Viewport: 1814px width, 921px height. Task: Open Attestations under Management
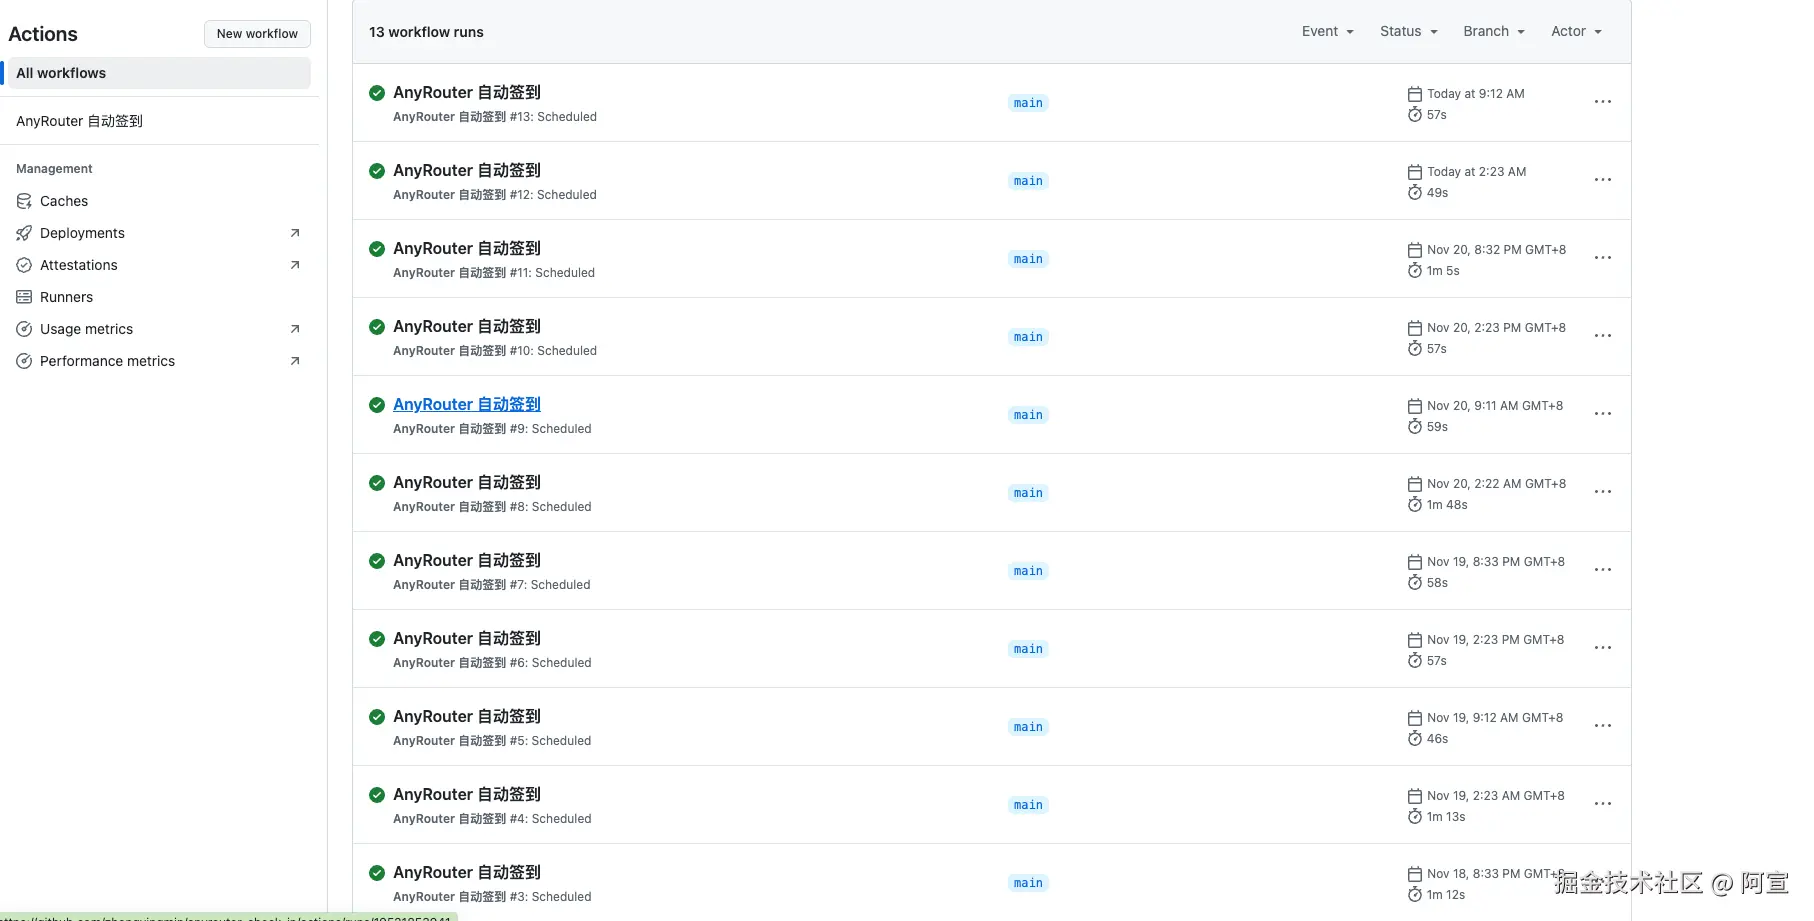click(x=160, y=265)
